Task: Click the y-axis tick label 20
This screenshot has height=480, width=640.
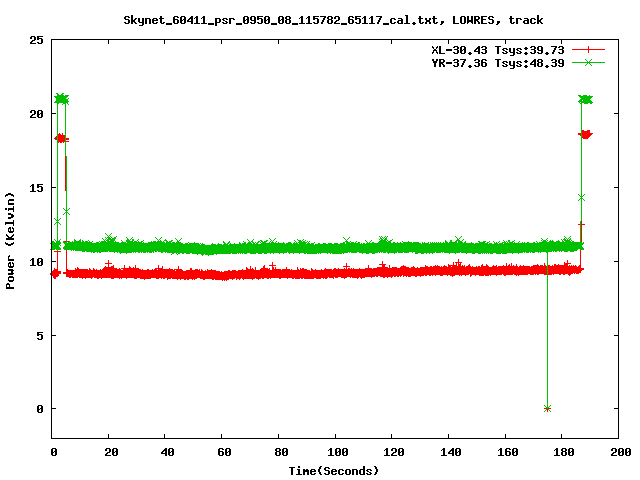Action: click(x=37, y=114)
